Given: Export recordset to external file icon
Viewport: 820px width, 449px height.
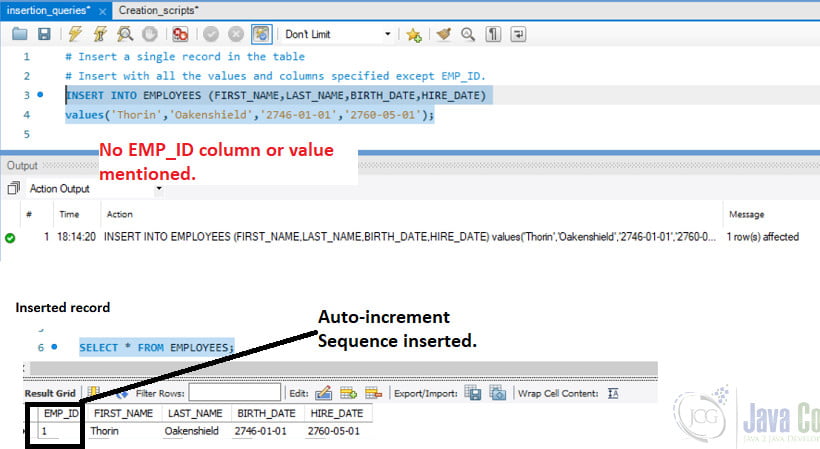Looking at the screenshot, I should (473, 393).
